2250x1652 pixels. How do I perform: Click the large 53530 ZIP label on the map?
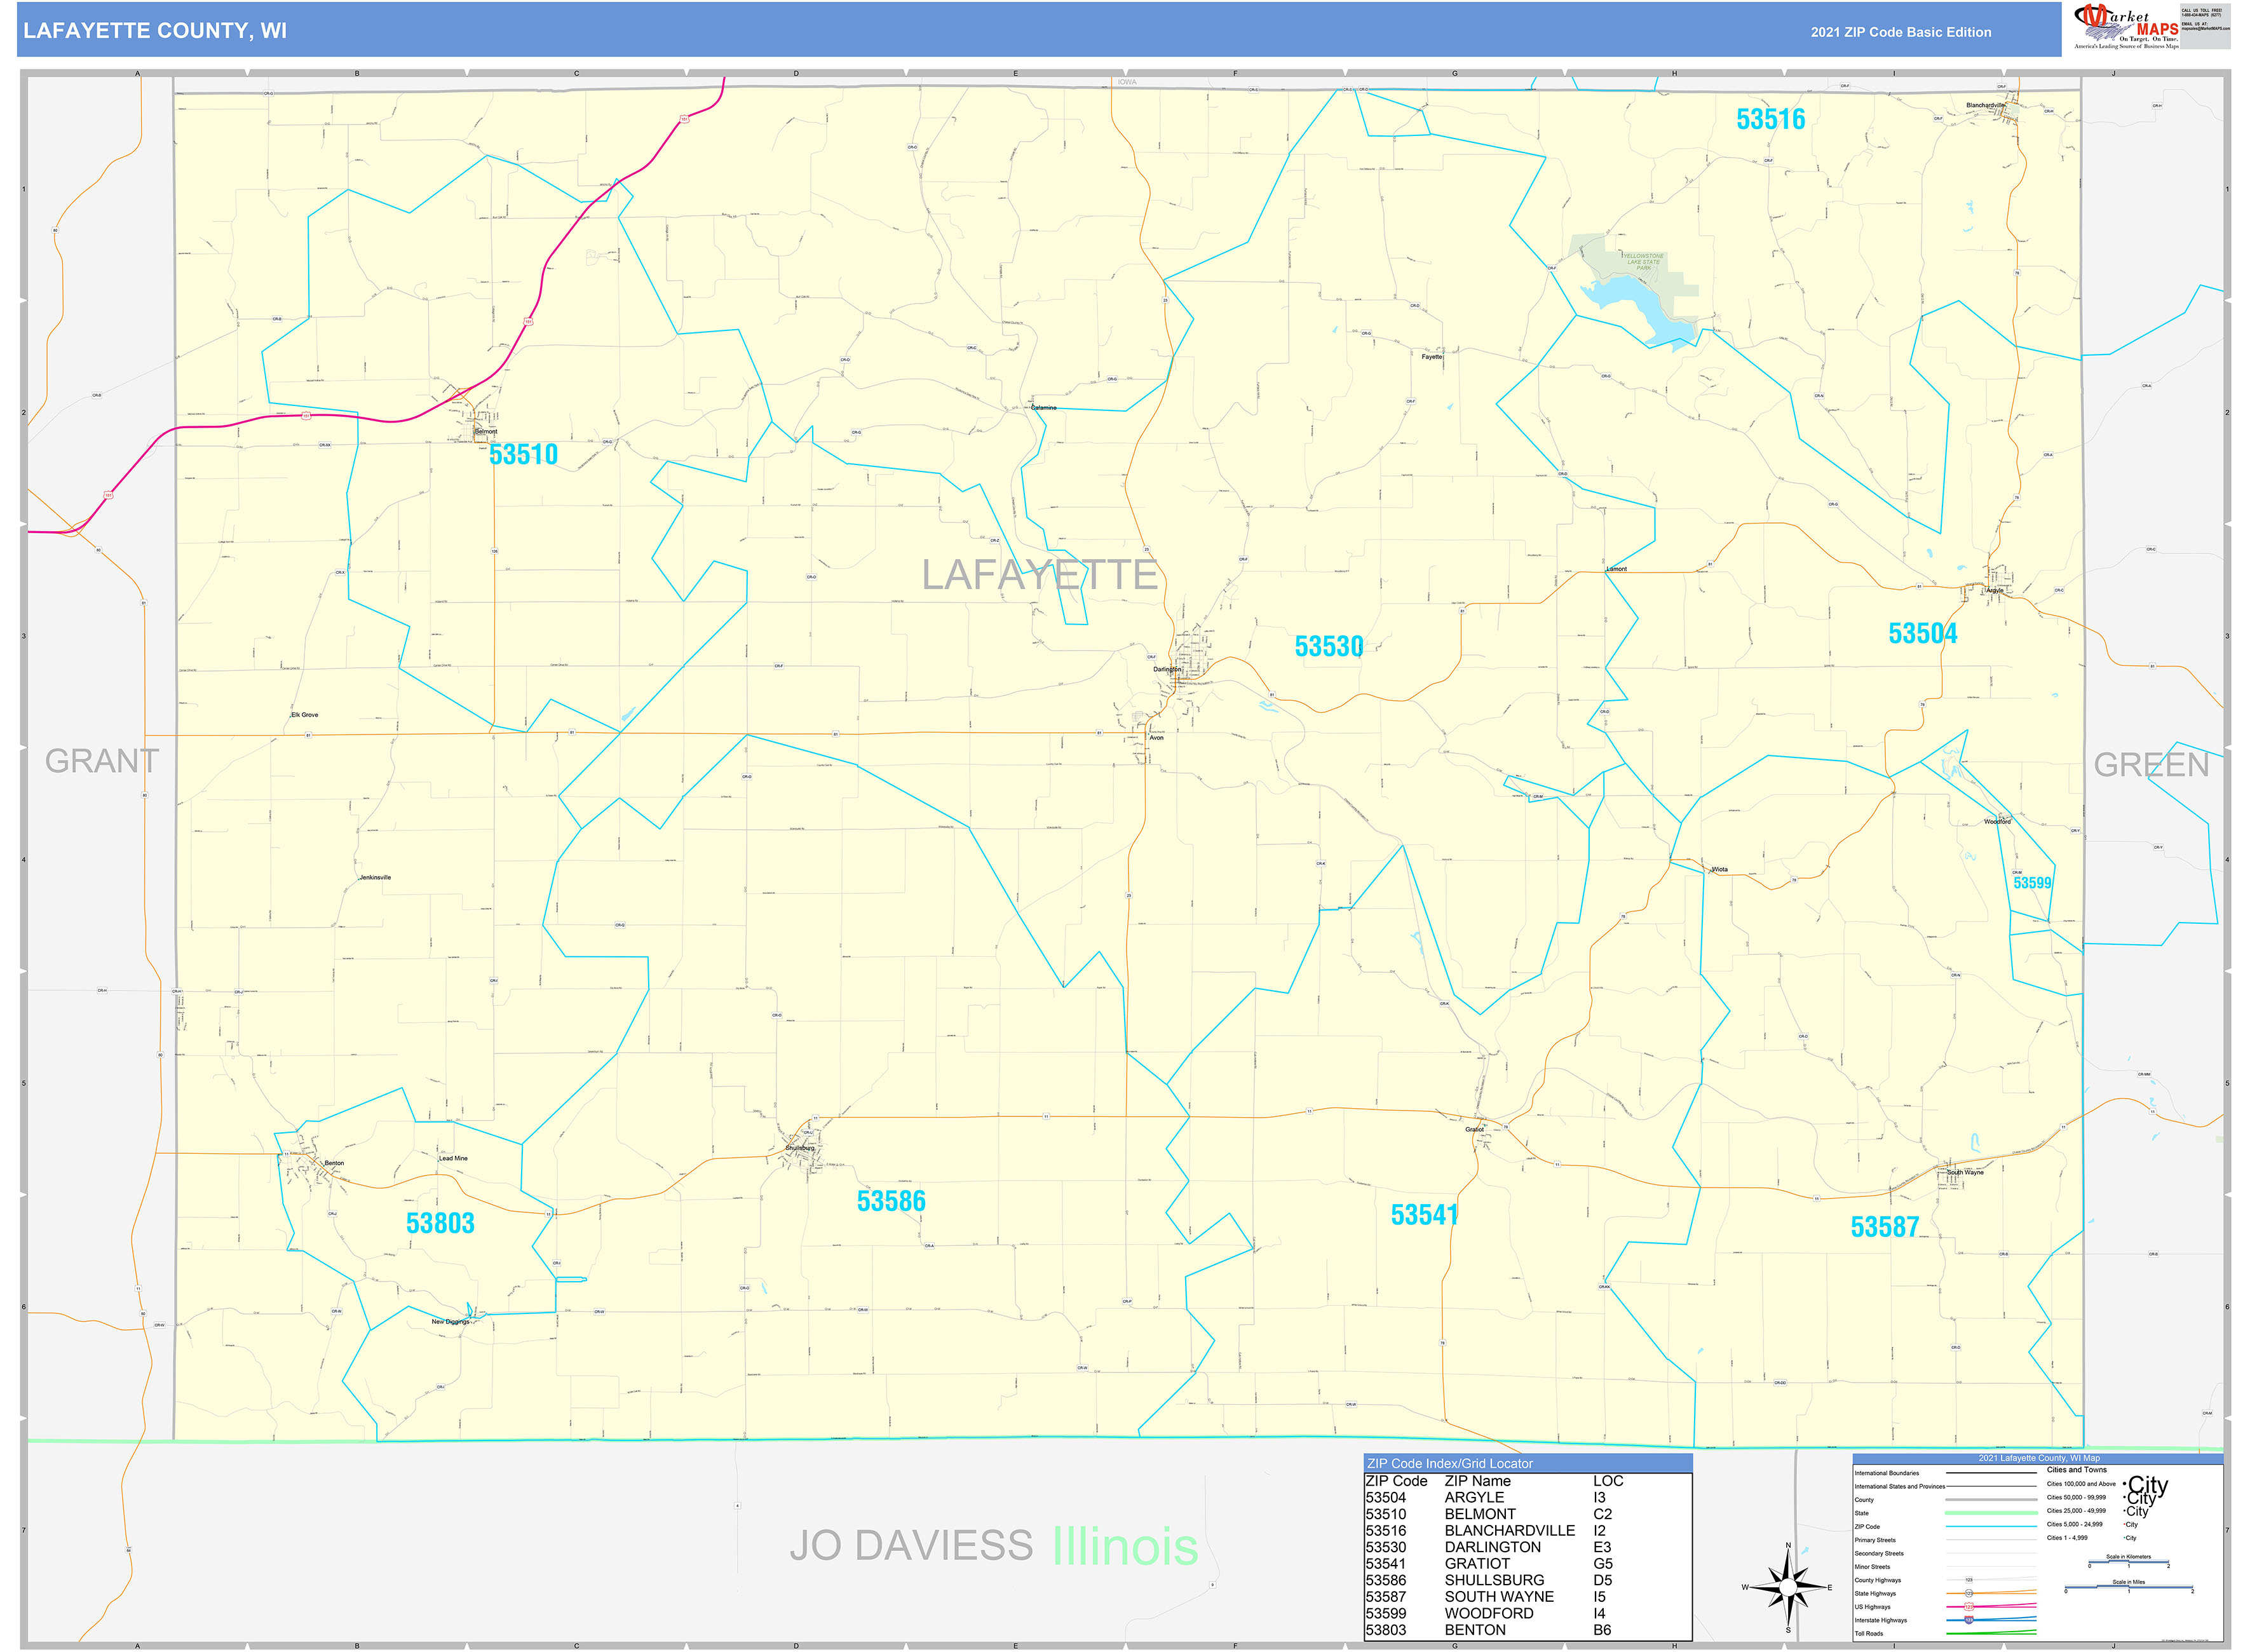1328,647
